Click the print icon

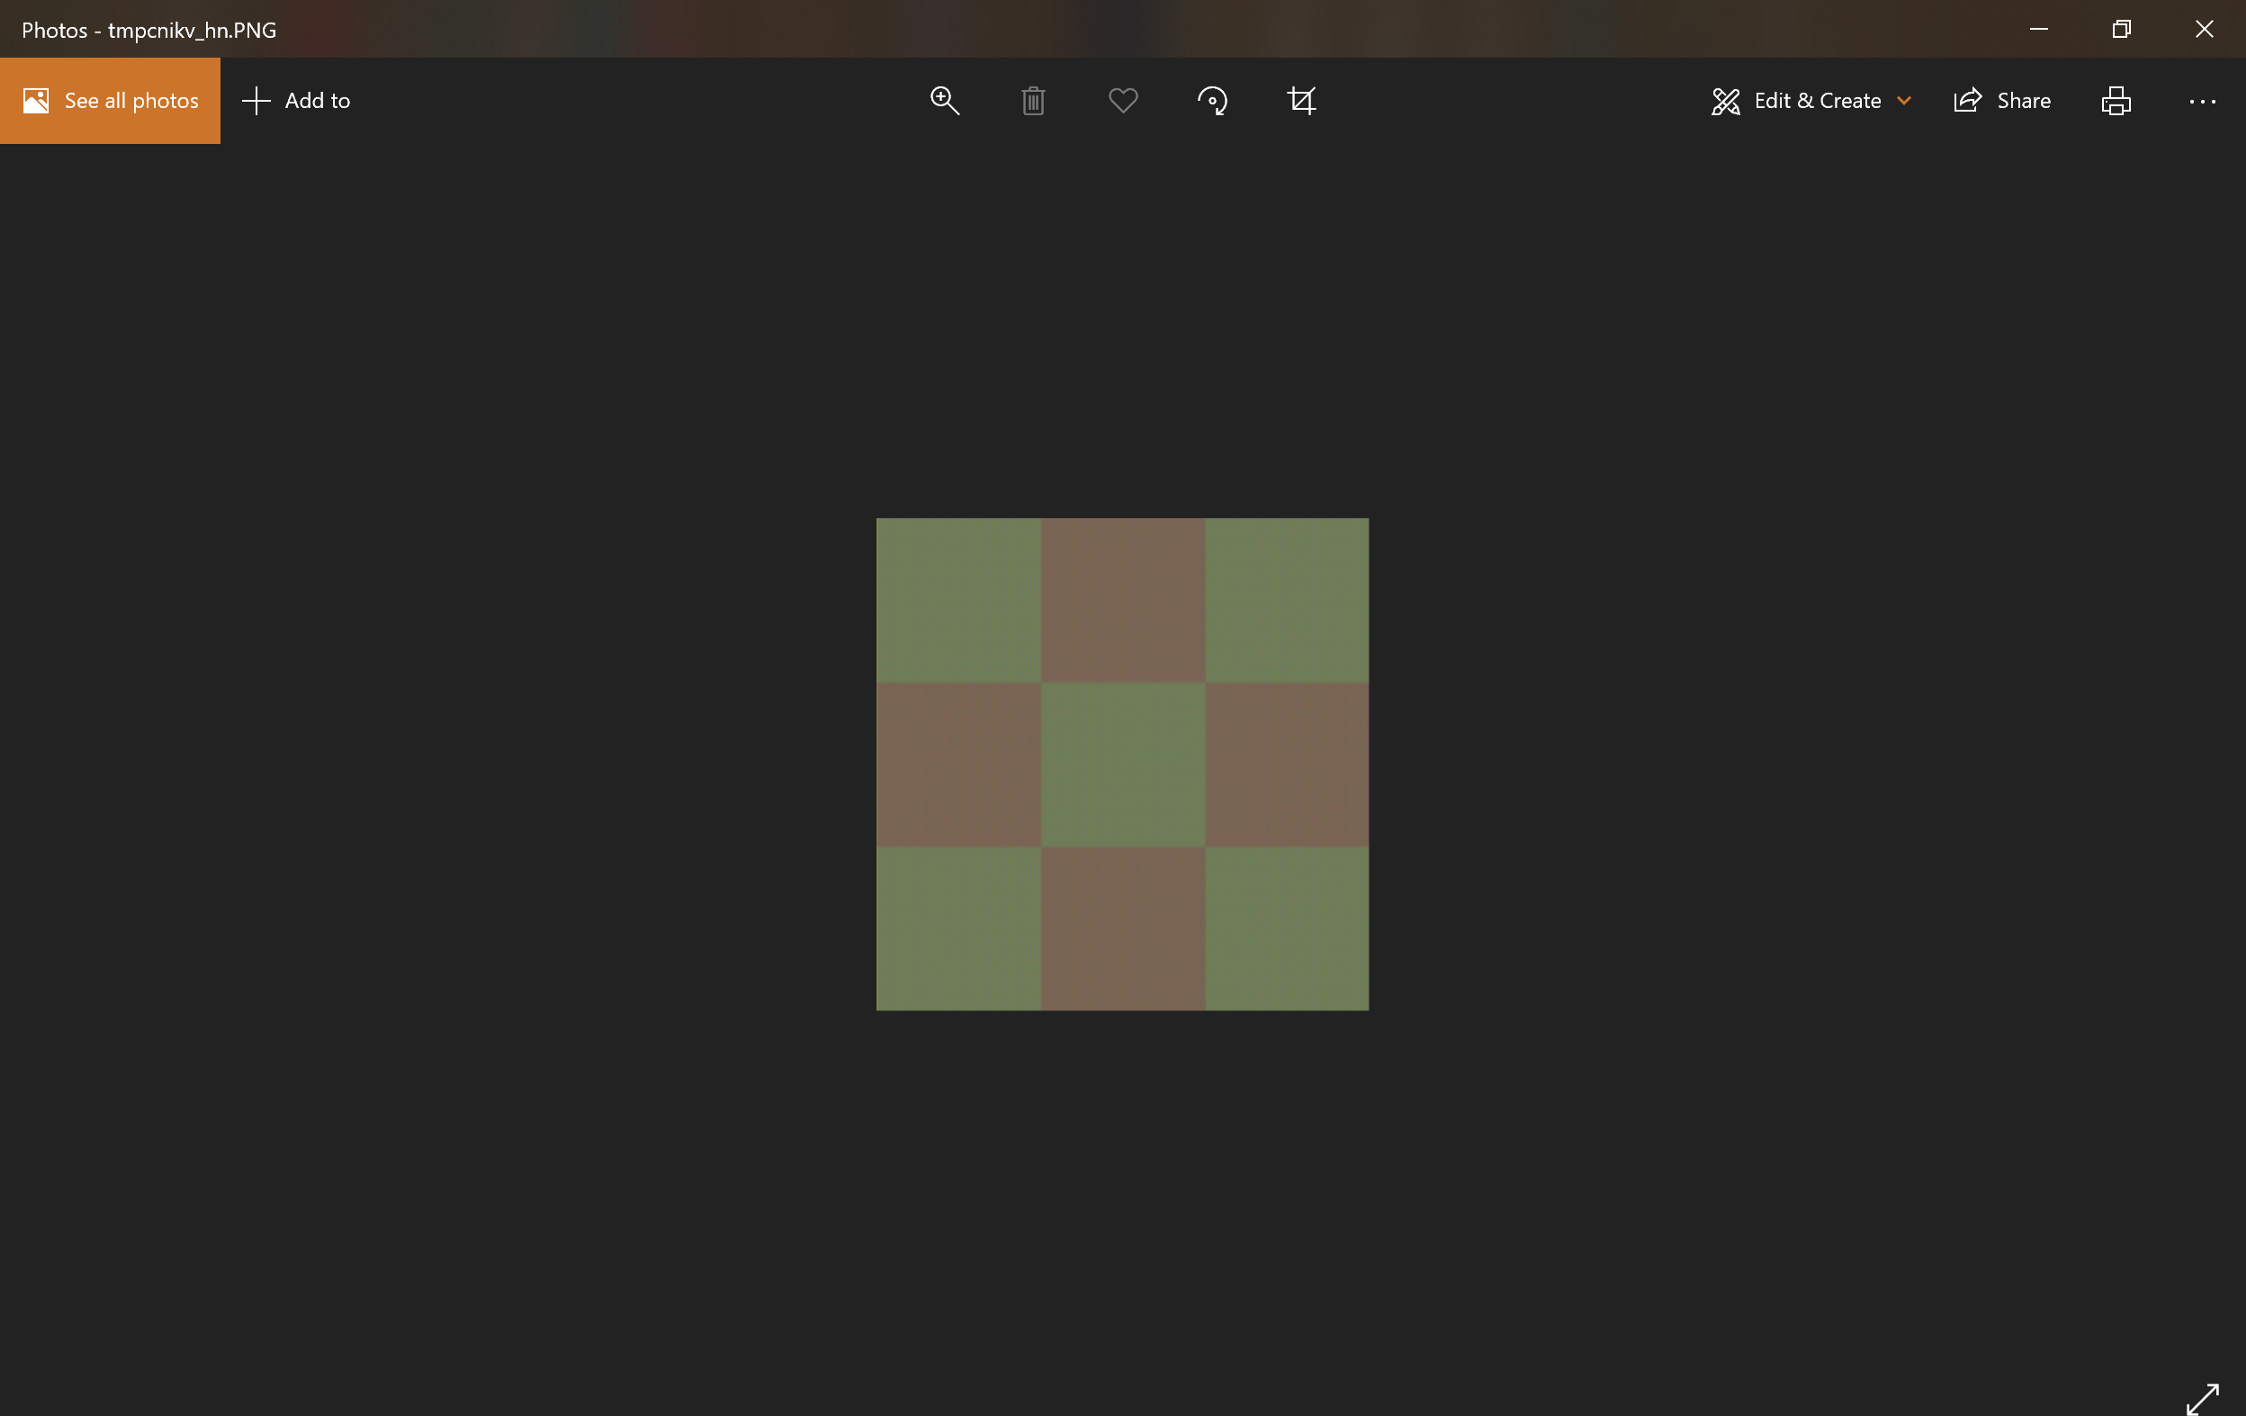[x=2116, y=100]
